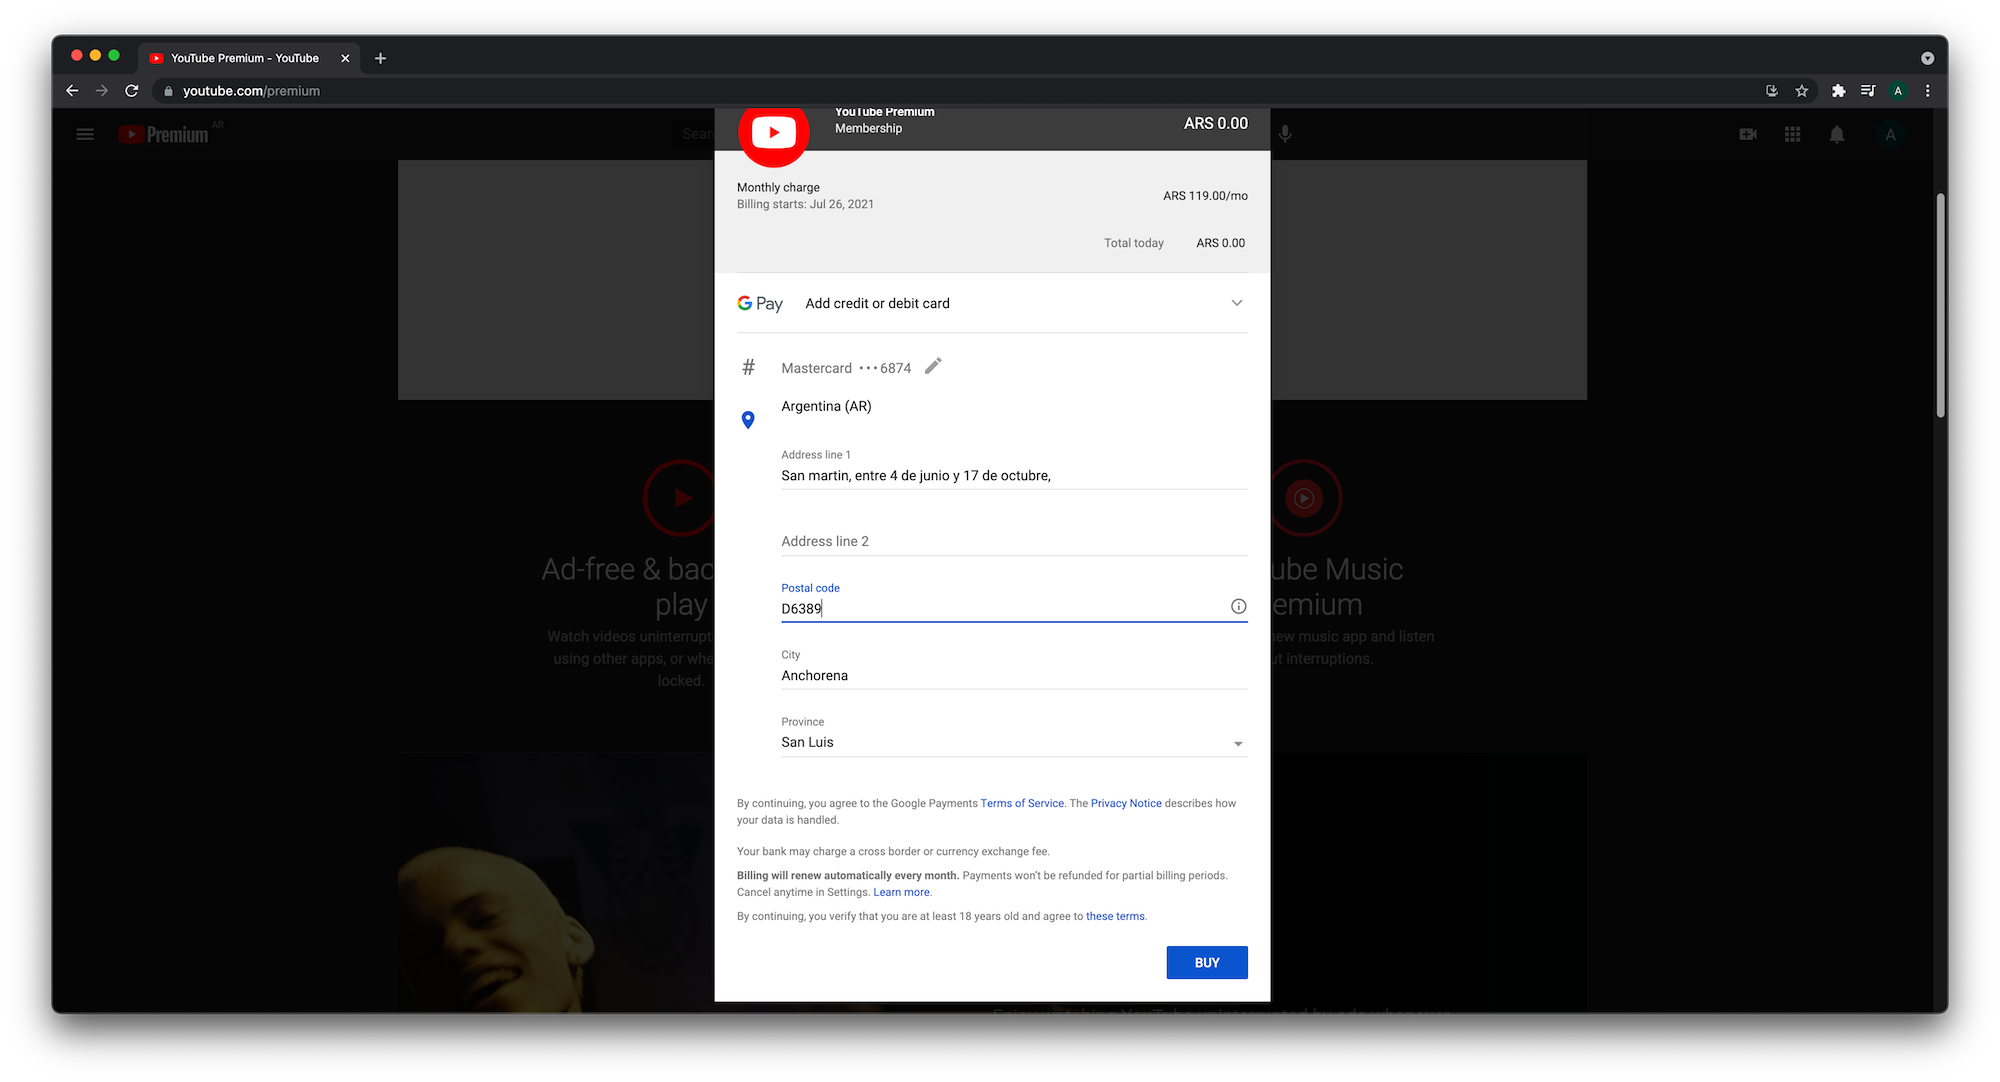This screenshot has width=2000, height=1082.
Task: Open Chrome extensions puzzle icon
Action: [1838, 90]
